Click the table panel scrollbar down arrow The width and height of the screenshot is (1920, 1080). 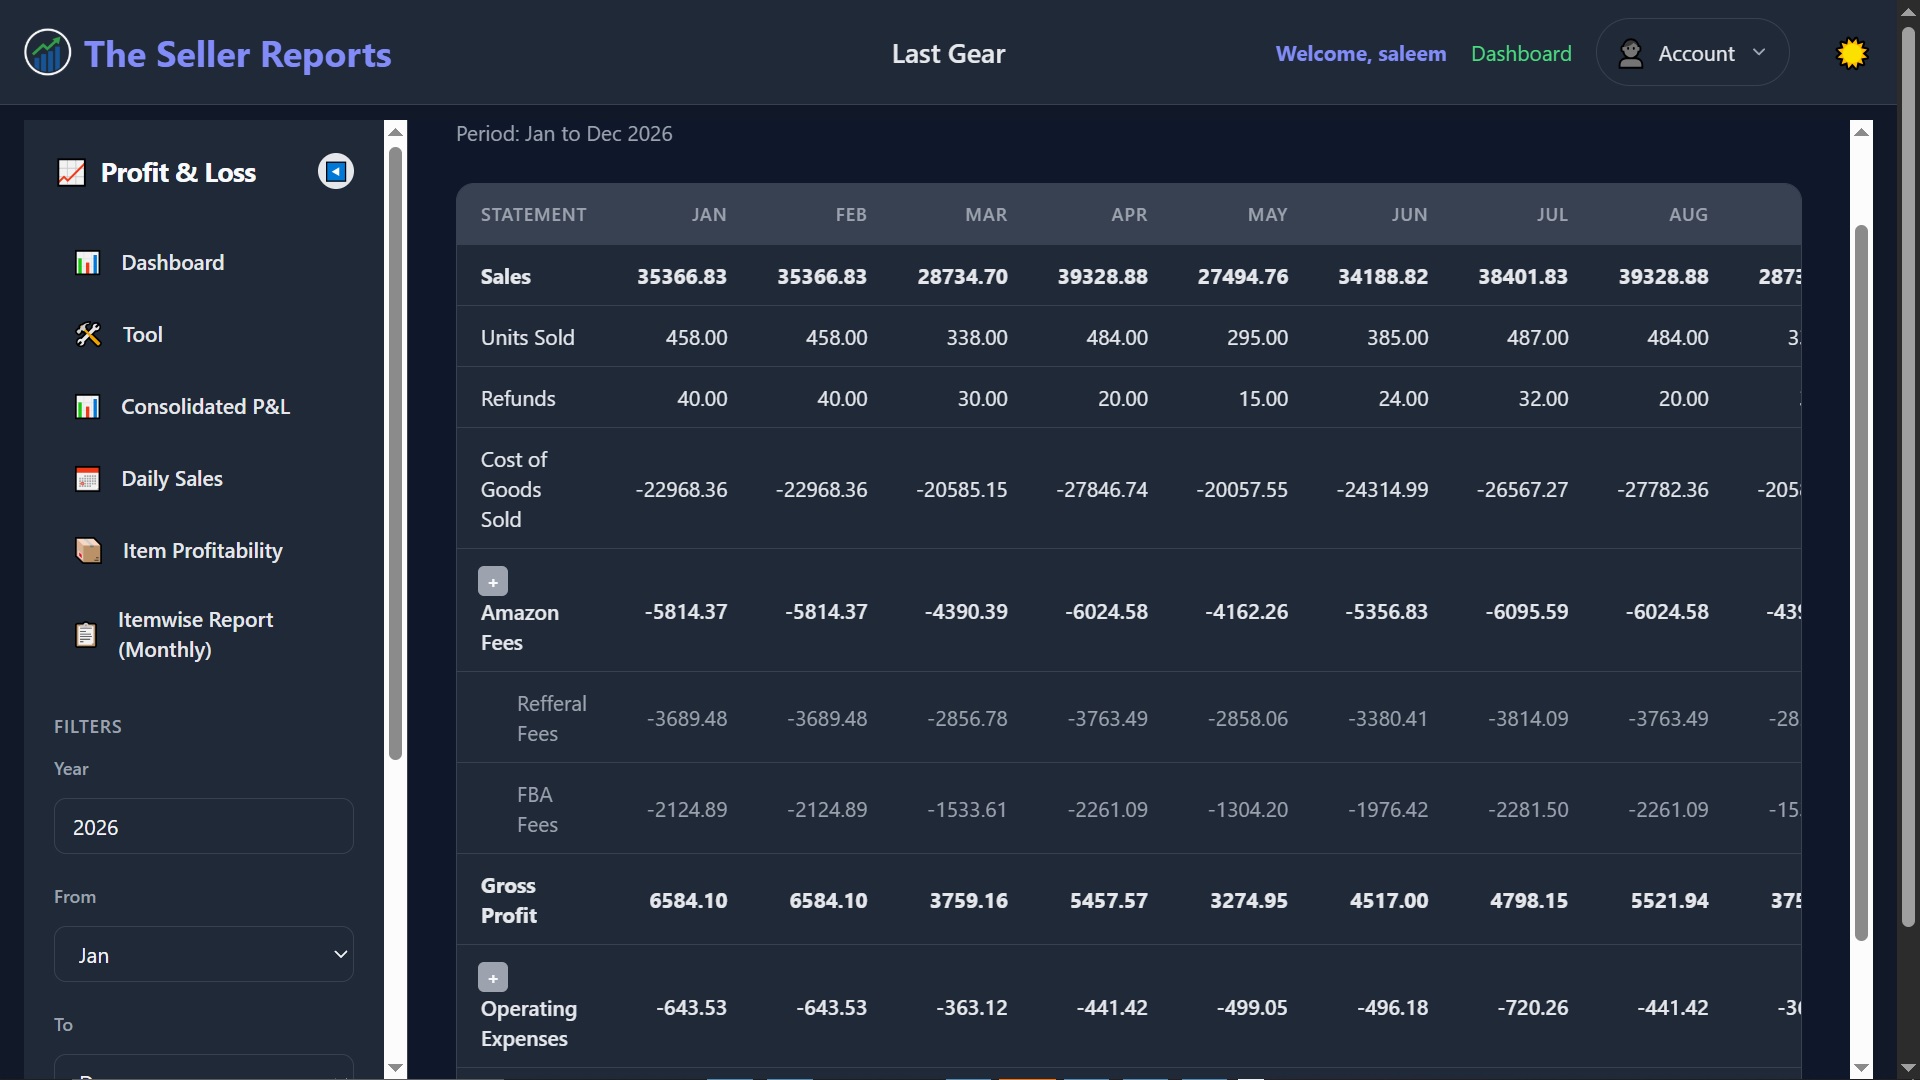click(1861, 1068)
